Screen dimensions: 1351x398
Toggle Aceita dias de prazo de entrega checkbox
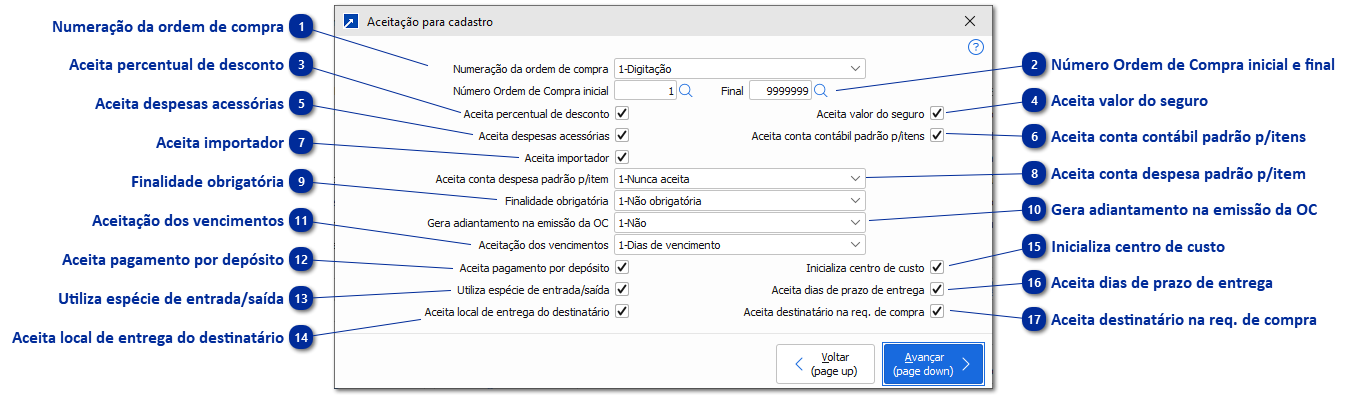pos(937,289)
